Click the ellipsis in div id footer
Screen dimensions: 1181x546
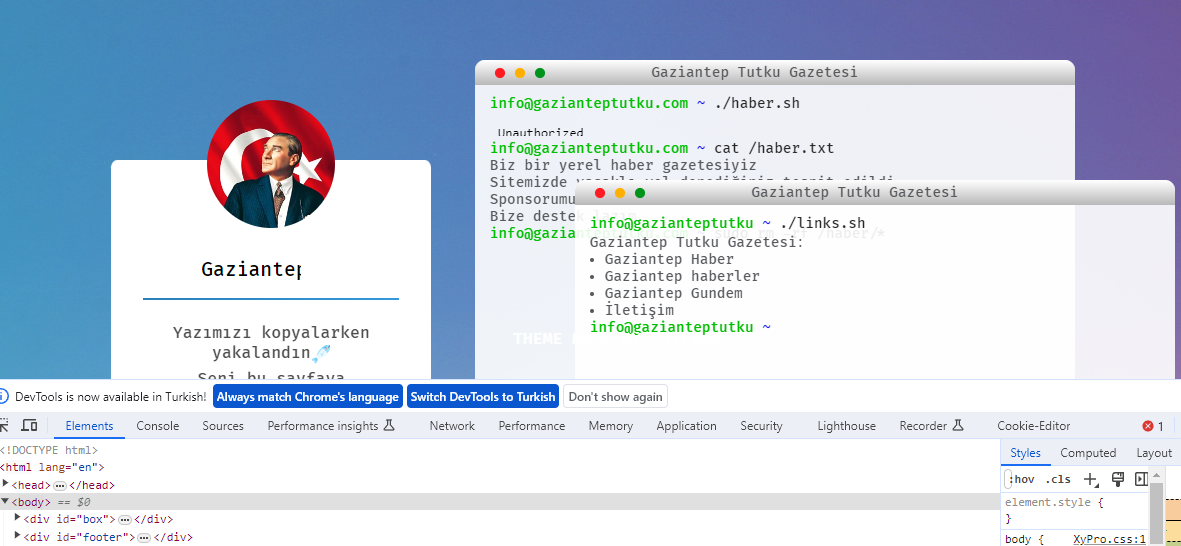[144, 538]
